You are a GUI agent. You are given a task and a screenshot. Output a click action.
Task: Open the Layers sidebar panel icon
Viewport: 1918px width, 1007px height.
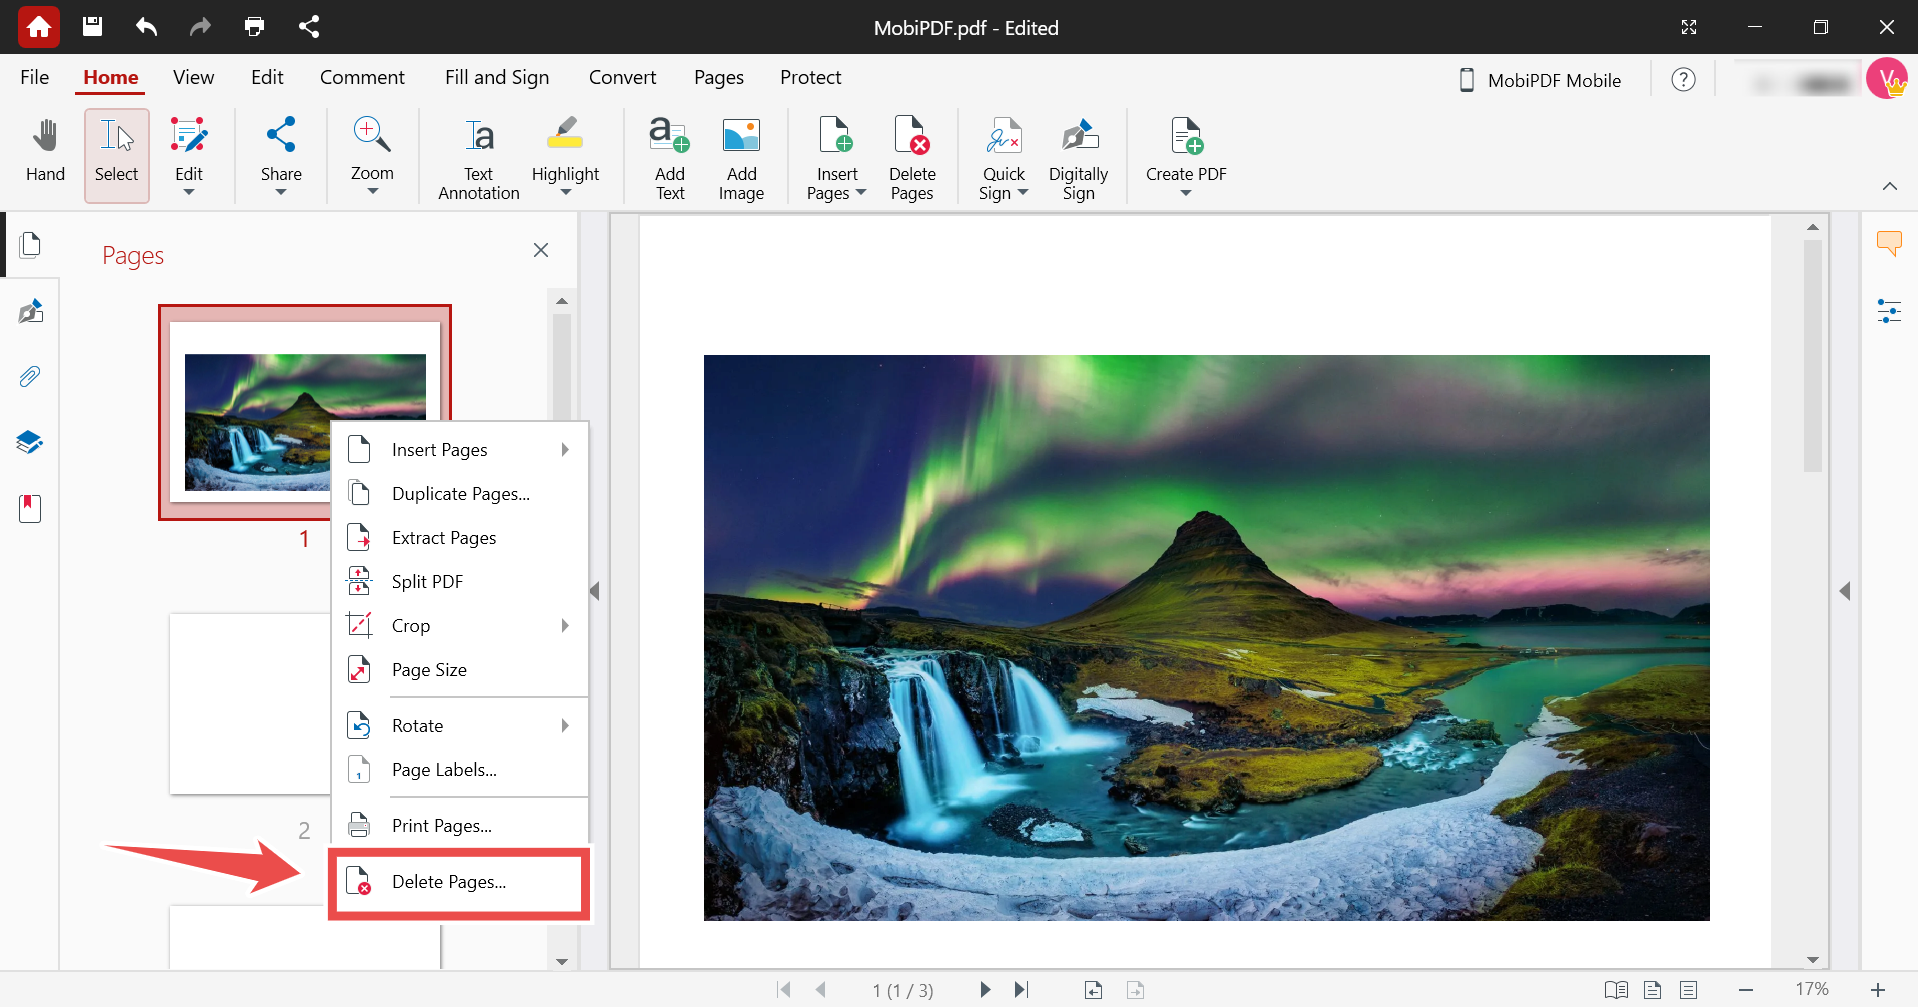pos(31,443)
